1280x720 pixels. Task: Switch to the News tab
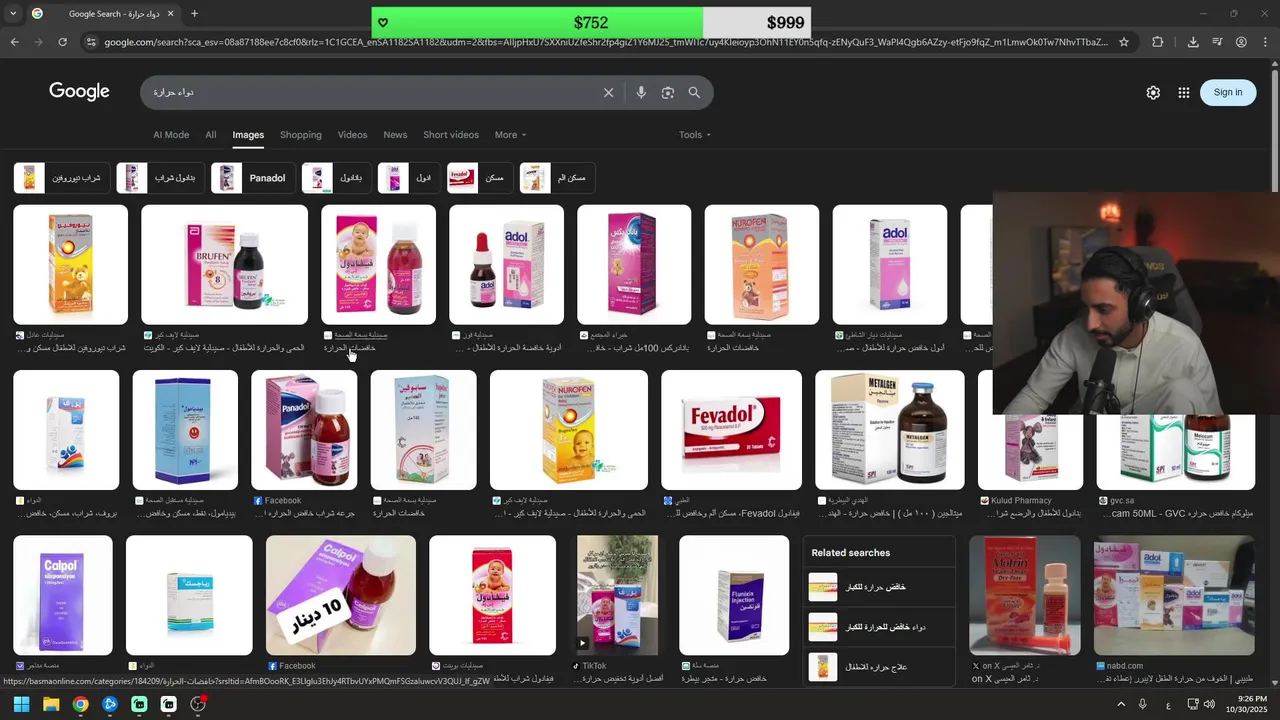395,135
